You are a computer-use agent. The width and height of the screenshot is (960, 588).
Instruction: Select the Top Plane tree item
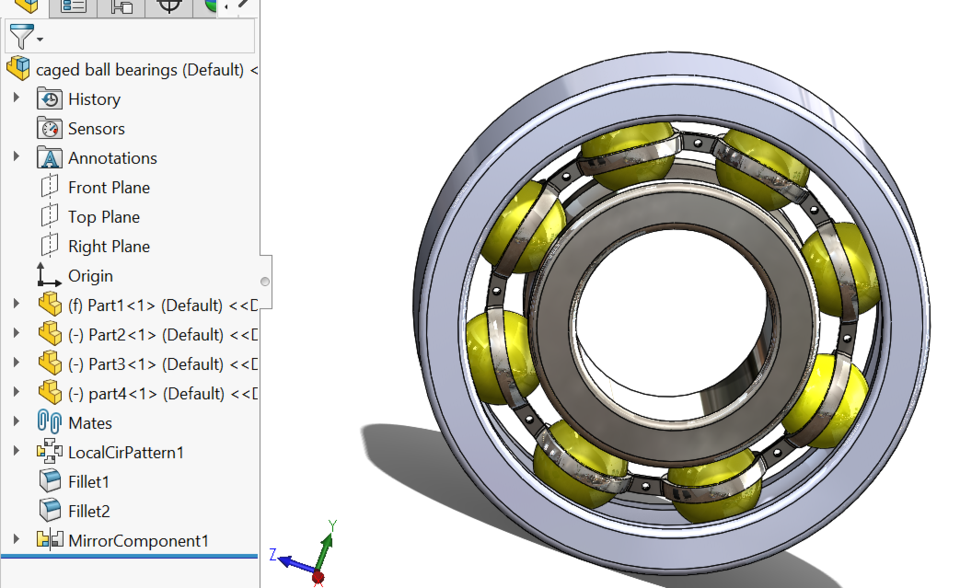(104, 216)
